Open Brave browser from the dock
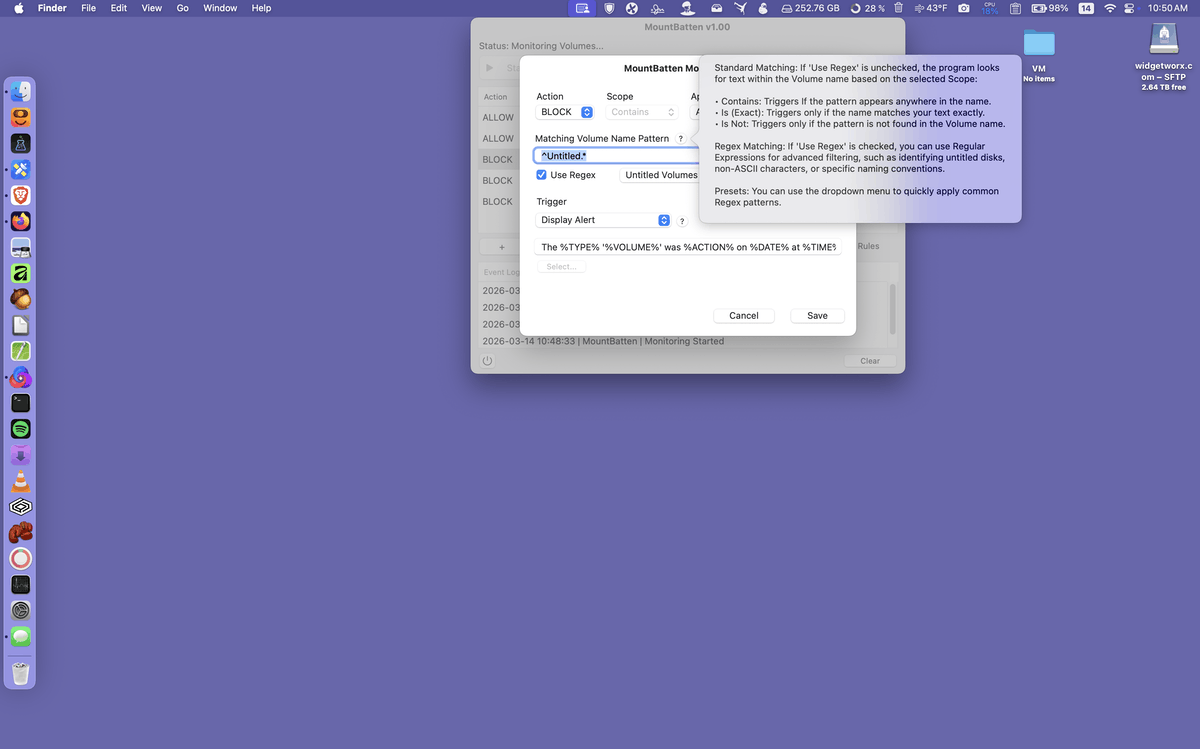The width and height of the screenshot is (1200, 749). (21, 195)
